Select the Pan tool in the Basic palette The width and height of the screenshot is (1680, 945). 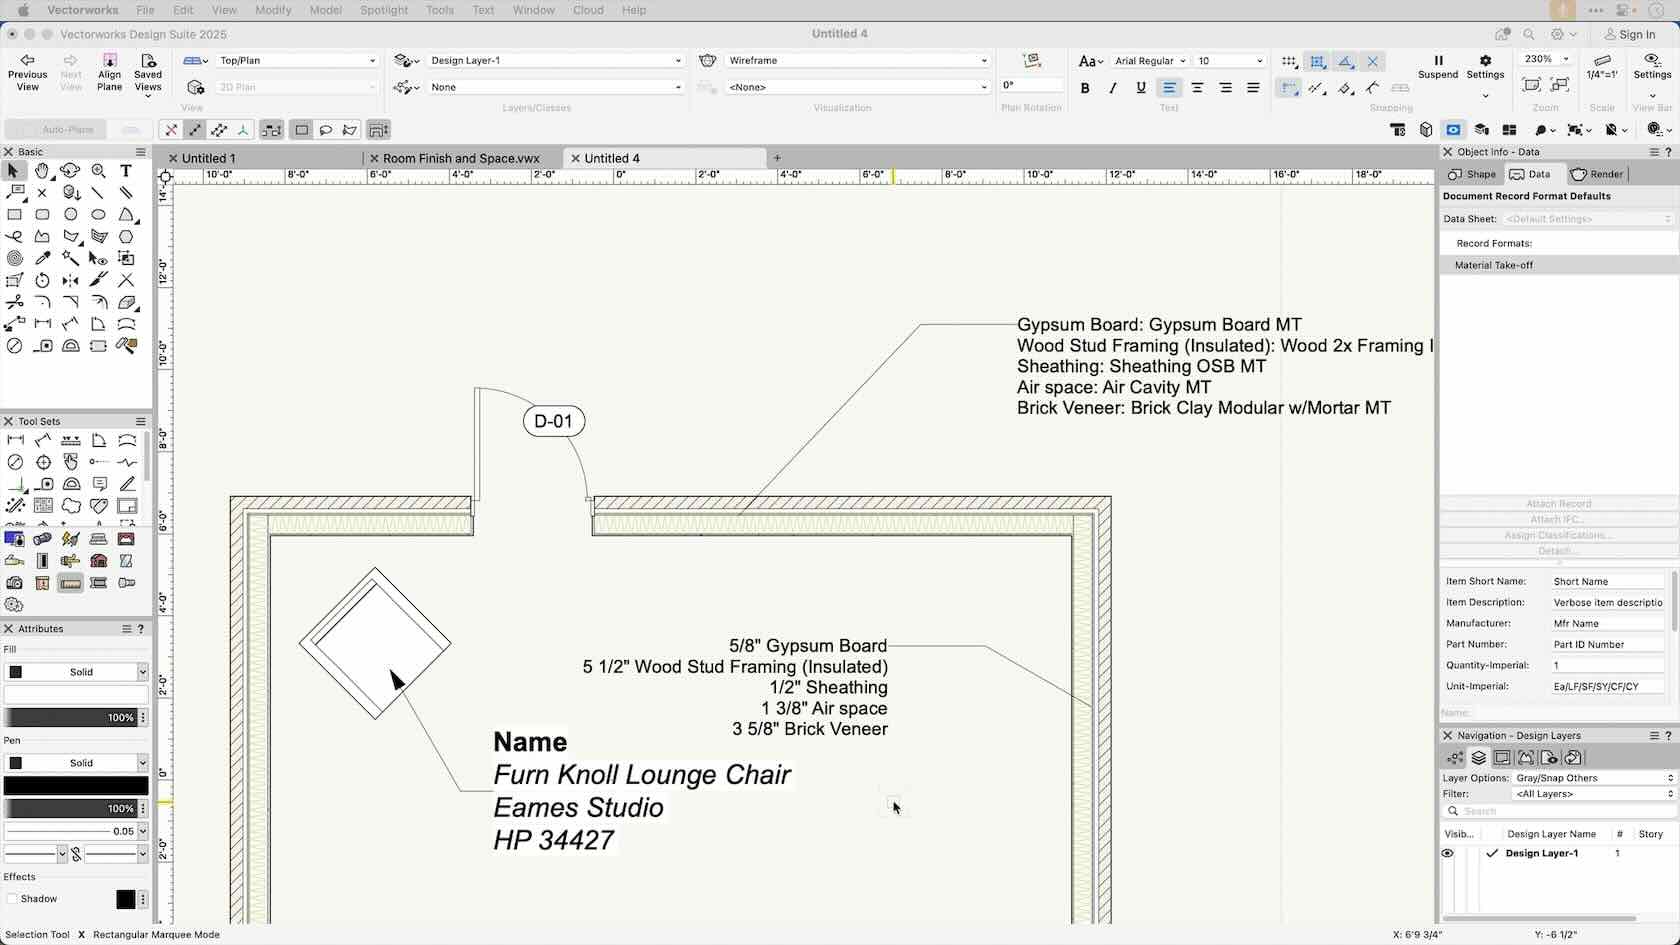(x=43, y=171)
